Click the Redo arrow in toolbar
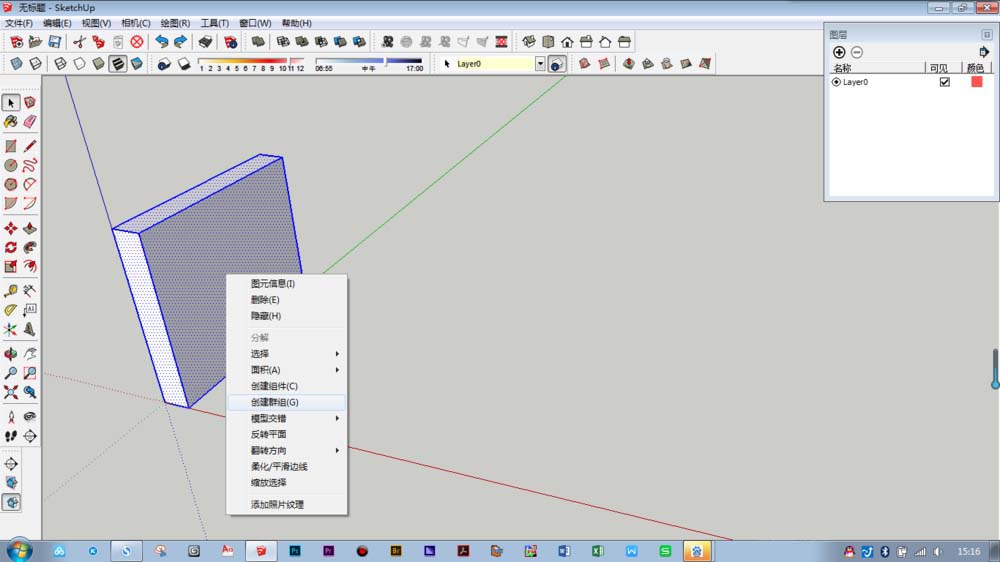Image resolution: width=1000 pixels, height=562 pixels. click(x=180, y=42)
